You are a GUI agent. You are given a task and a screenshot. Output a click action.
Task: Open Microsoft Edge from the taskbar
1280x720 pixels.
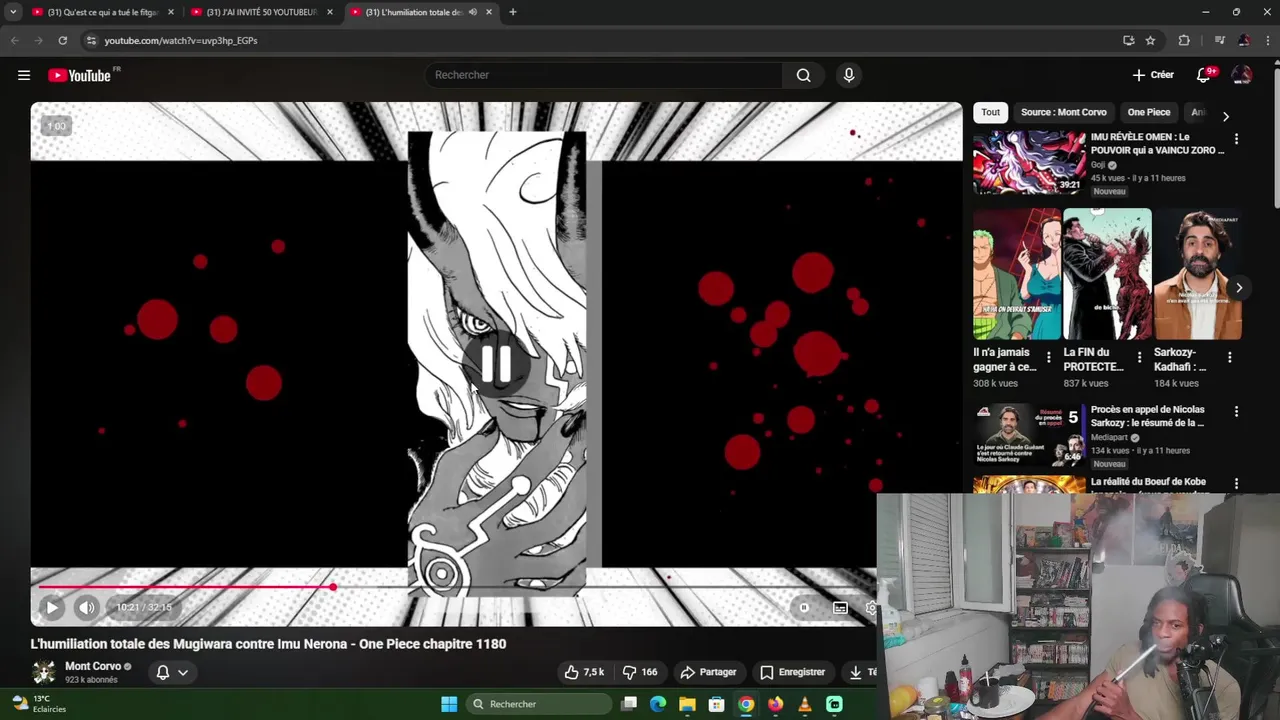click(657, 704)
